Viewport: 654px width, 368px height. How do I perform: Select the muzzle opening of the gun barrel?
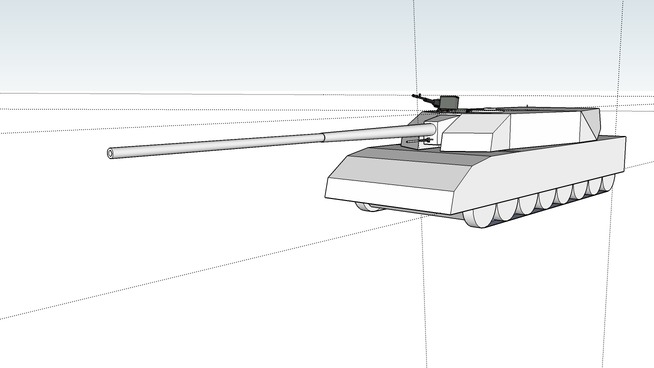pyautogui.click(x=111, y=154)
